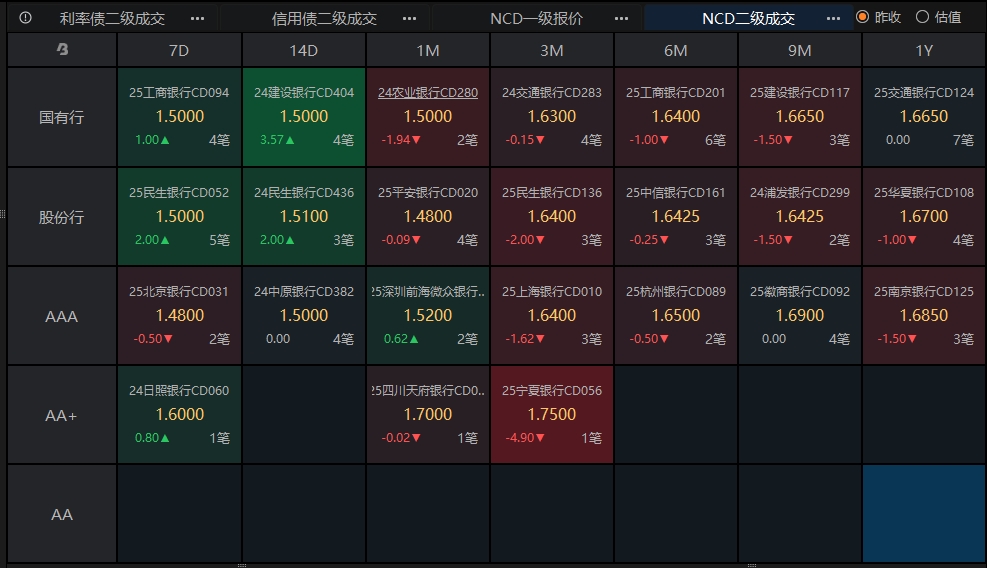The height and width of the screenshot is (568, 987).
Task: Click the 国有行 row header
Action: 62,117
